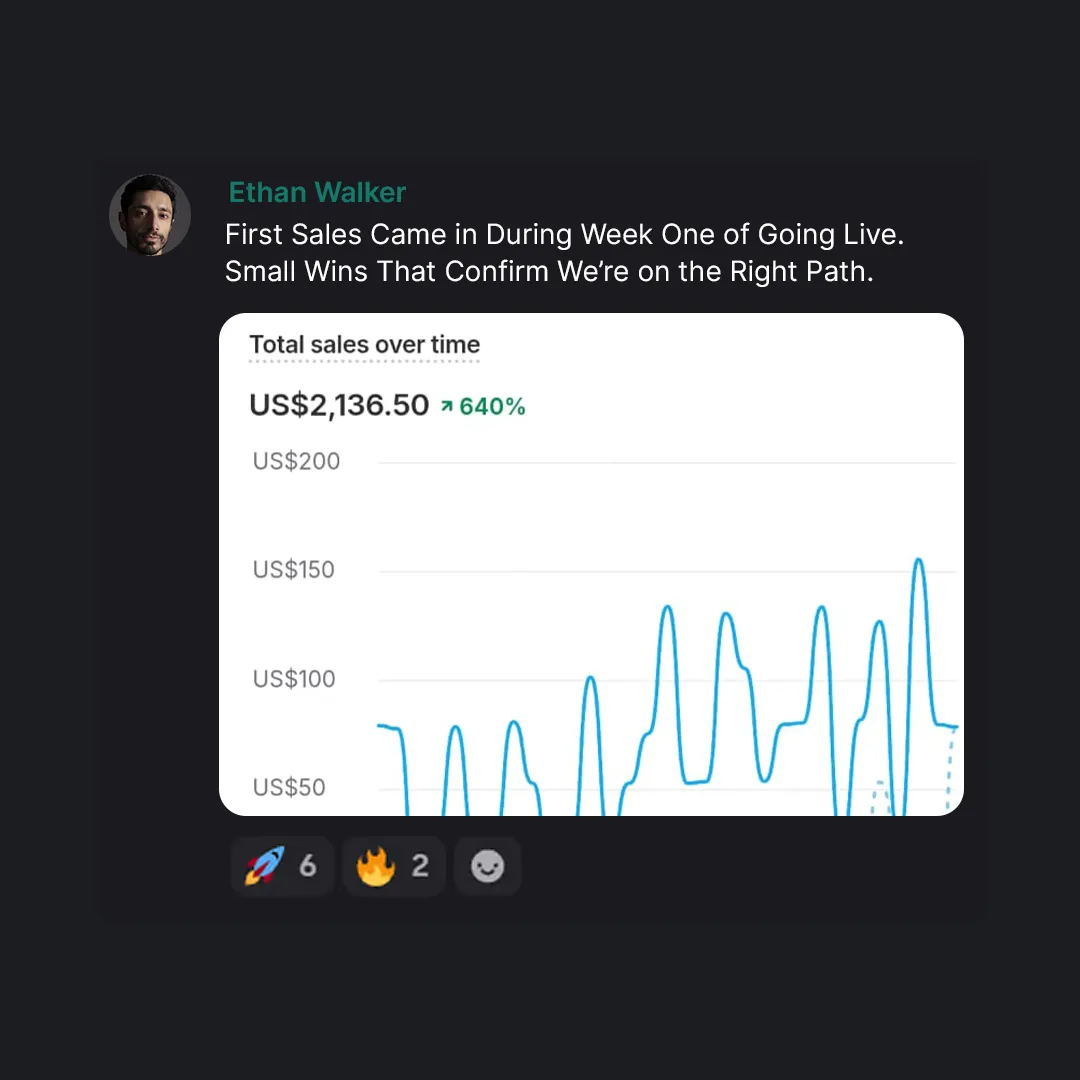Viewport: 1080px width, 1080px height.
Task: Click the small dashed bump near chart bottom
Action: [x=880, y=796]
